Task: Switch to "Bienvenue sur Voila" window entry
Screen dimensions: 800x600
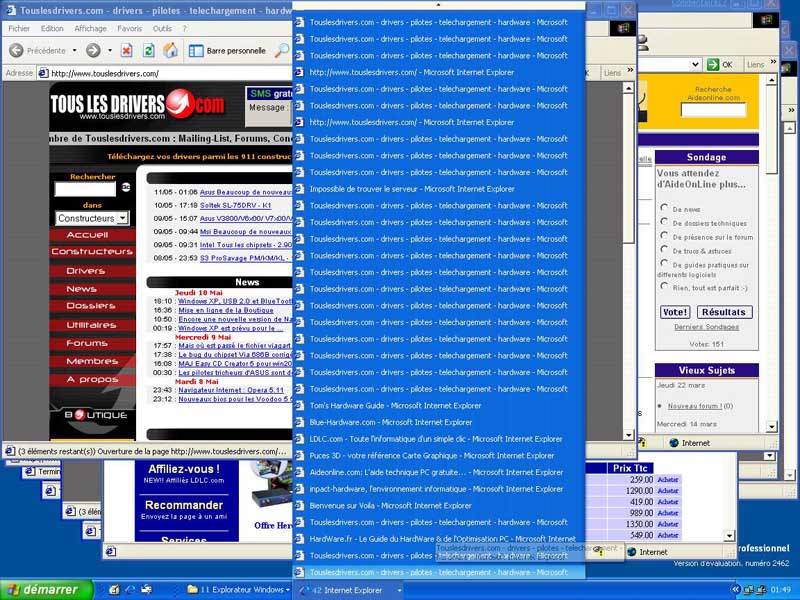Action: [x=439, y=506]
